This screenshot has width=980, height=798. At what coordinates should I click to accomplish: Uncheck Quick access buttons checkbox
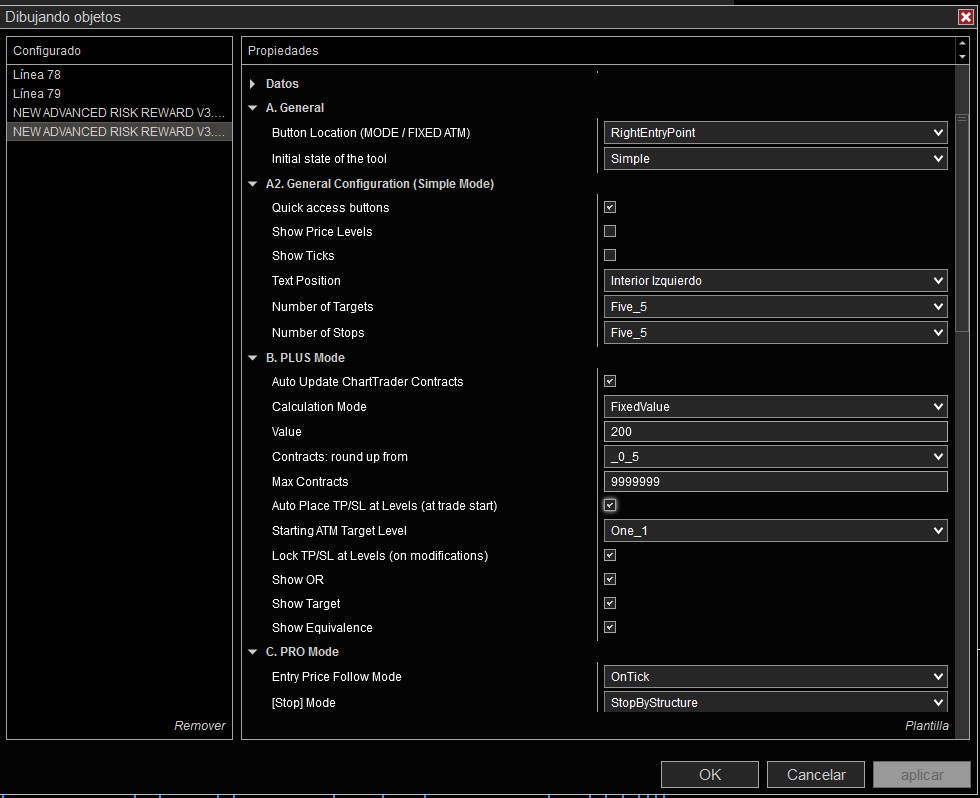click(610, 208)
